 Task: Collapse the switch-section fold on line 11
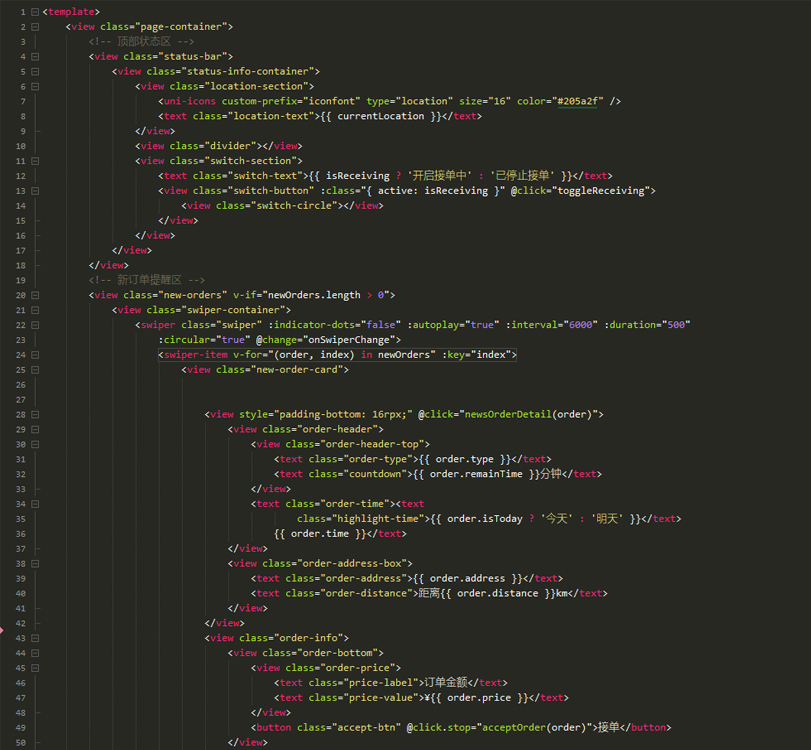35,161
